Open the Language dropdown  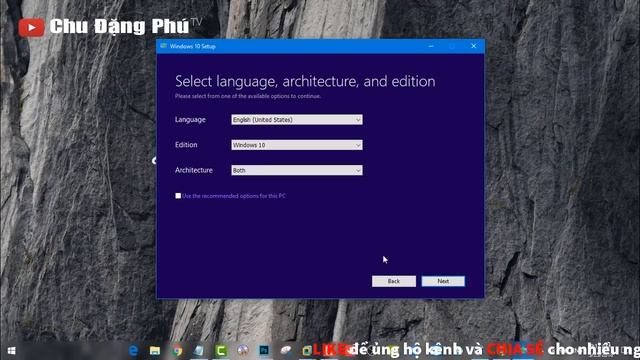[297, 120]
